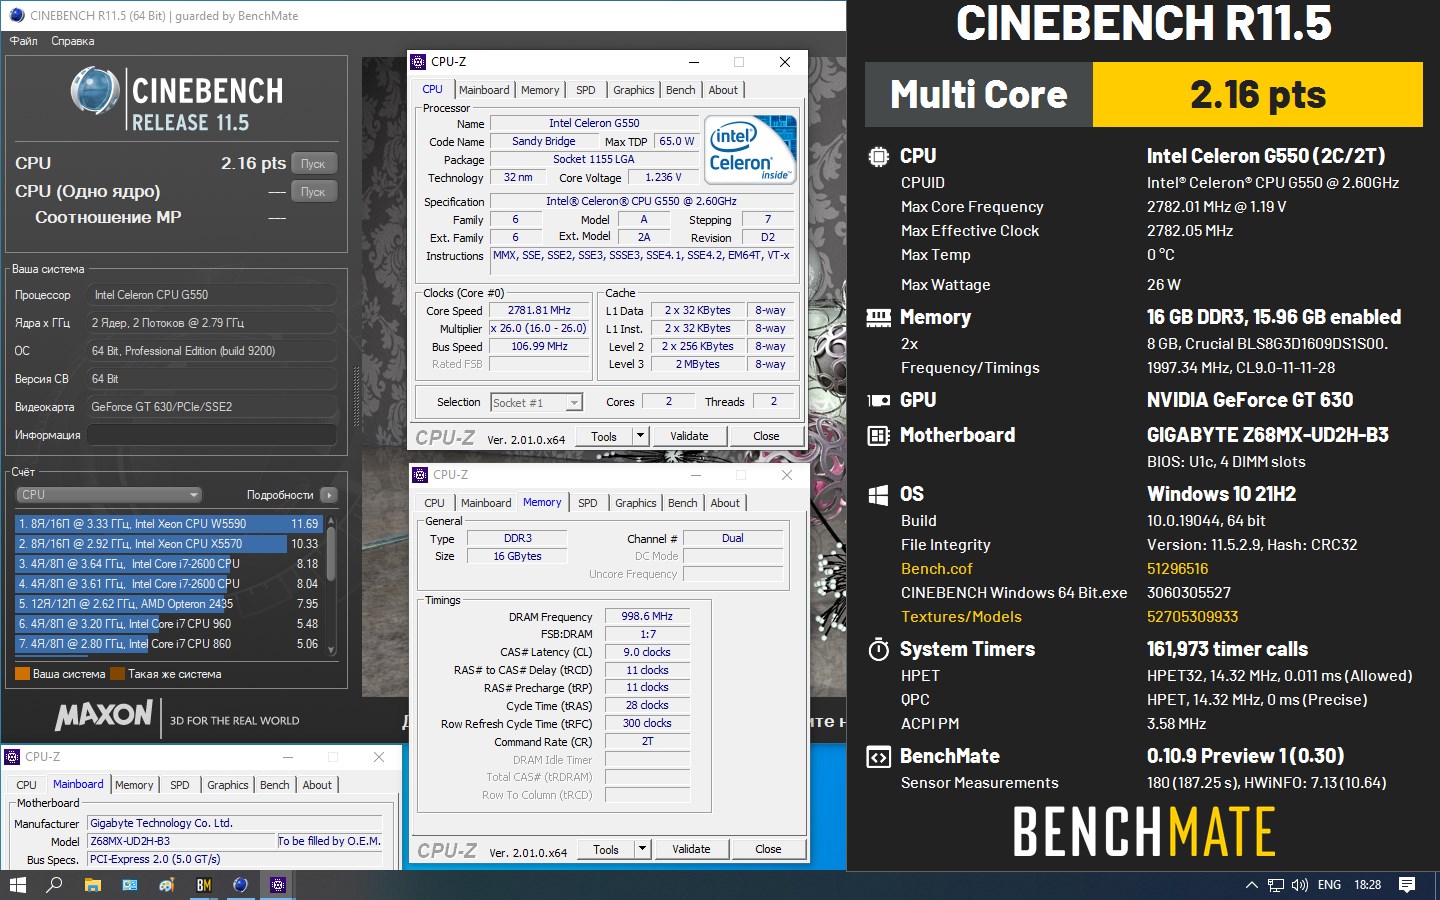Open SPD tab in top CPU-Z window
The image size is (1440, 900).
(586, 90)
